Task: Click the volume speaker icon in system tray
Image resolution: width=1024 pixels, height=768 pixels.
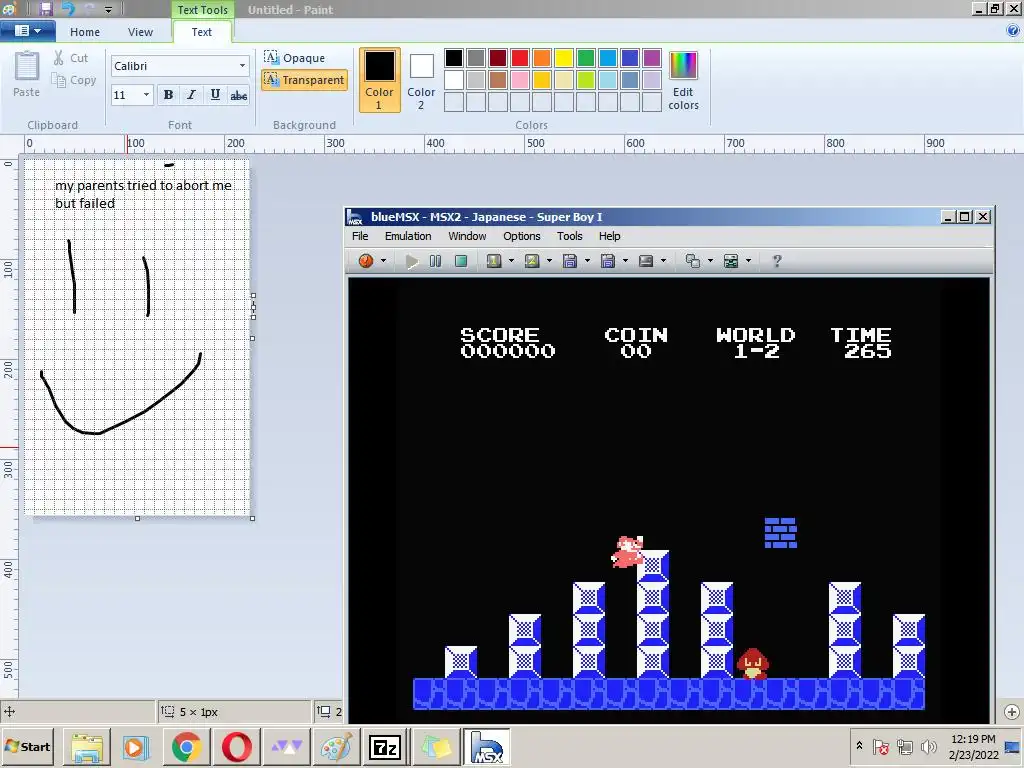Action: [x=928, y=746]
